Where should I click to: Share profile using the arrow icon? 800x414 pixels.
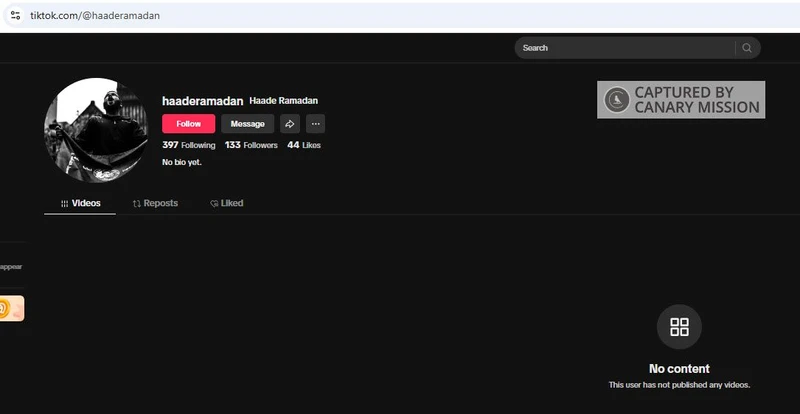pos(290,124)
